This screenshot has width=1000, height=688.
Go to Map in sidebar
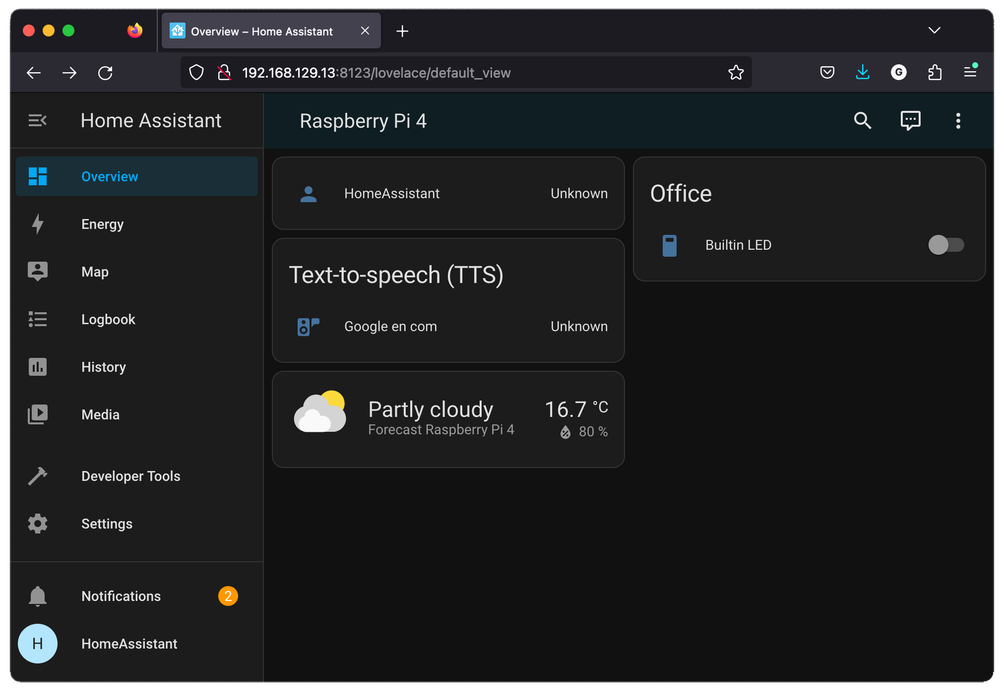point(95,272)
